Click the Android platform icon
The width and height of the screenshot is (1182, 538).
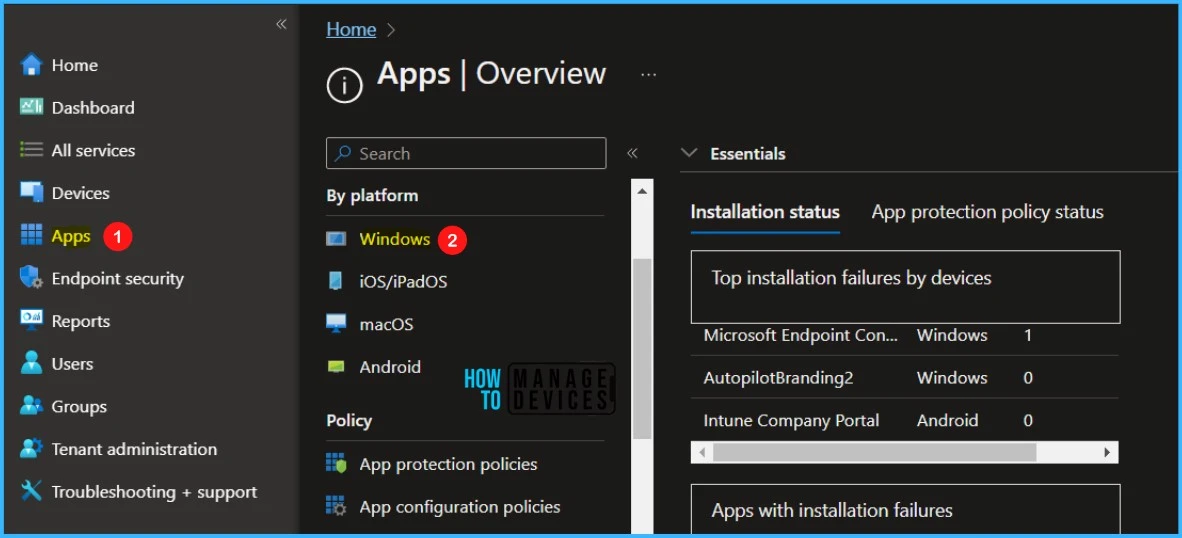click(x=335, y=367)
